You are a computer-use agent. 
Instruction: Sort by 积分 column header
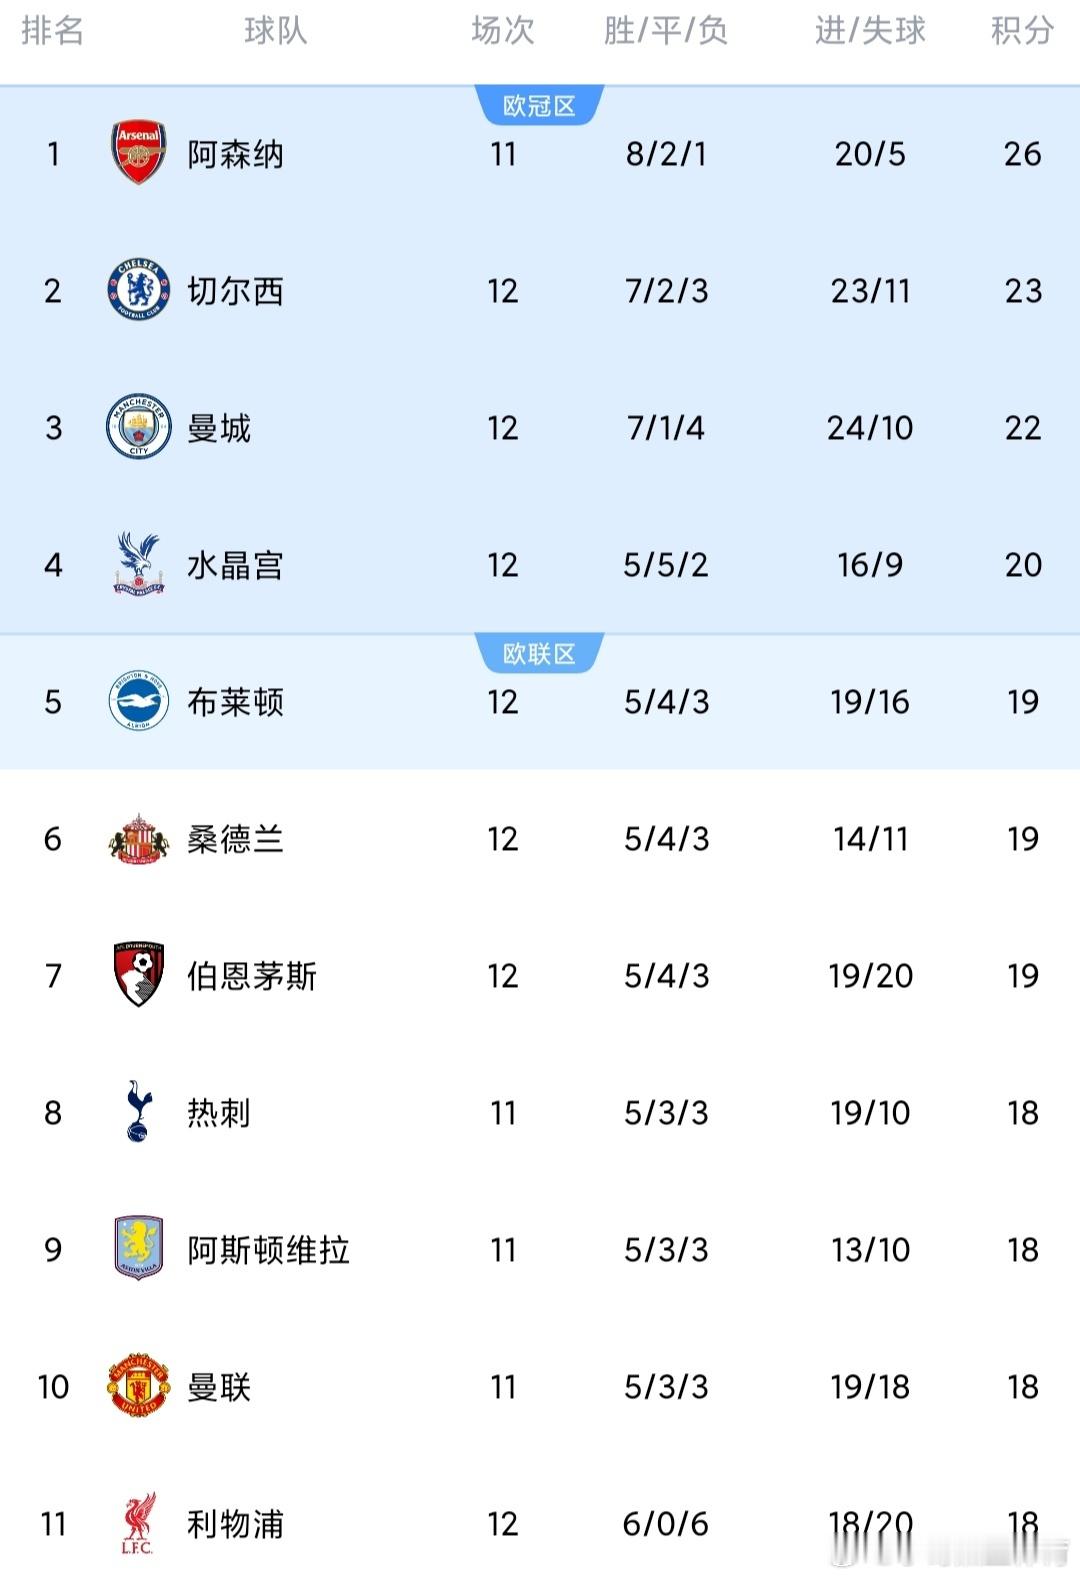(1022, 31)
